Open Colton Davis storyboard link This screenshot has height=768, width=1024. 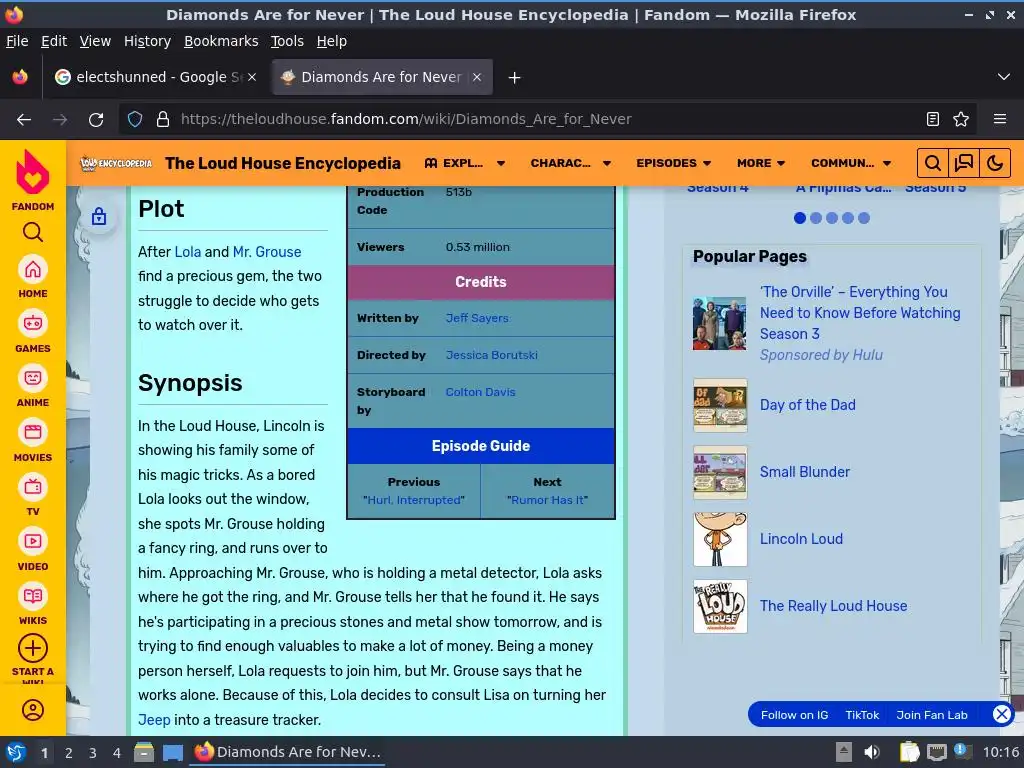click(480, 392)
